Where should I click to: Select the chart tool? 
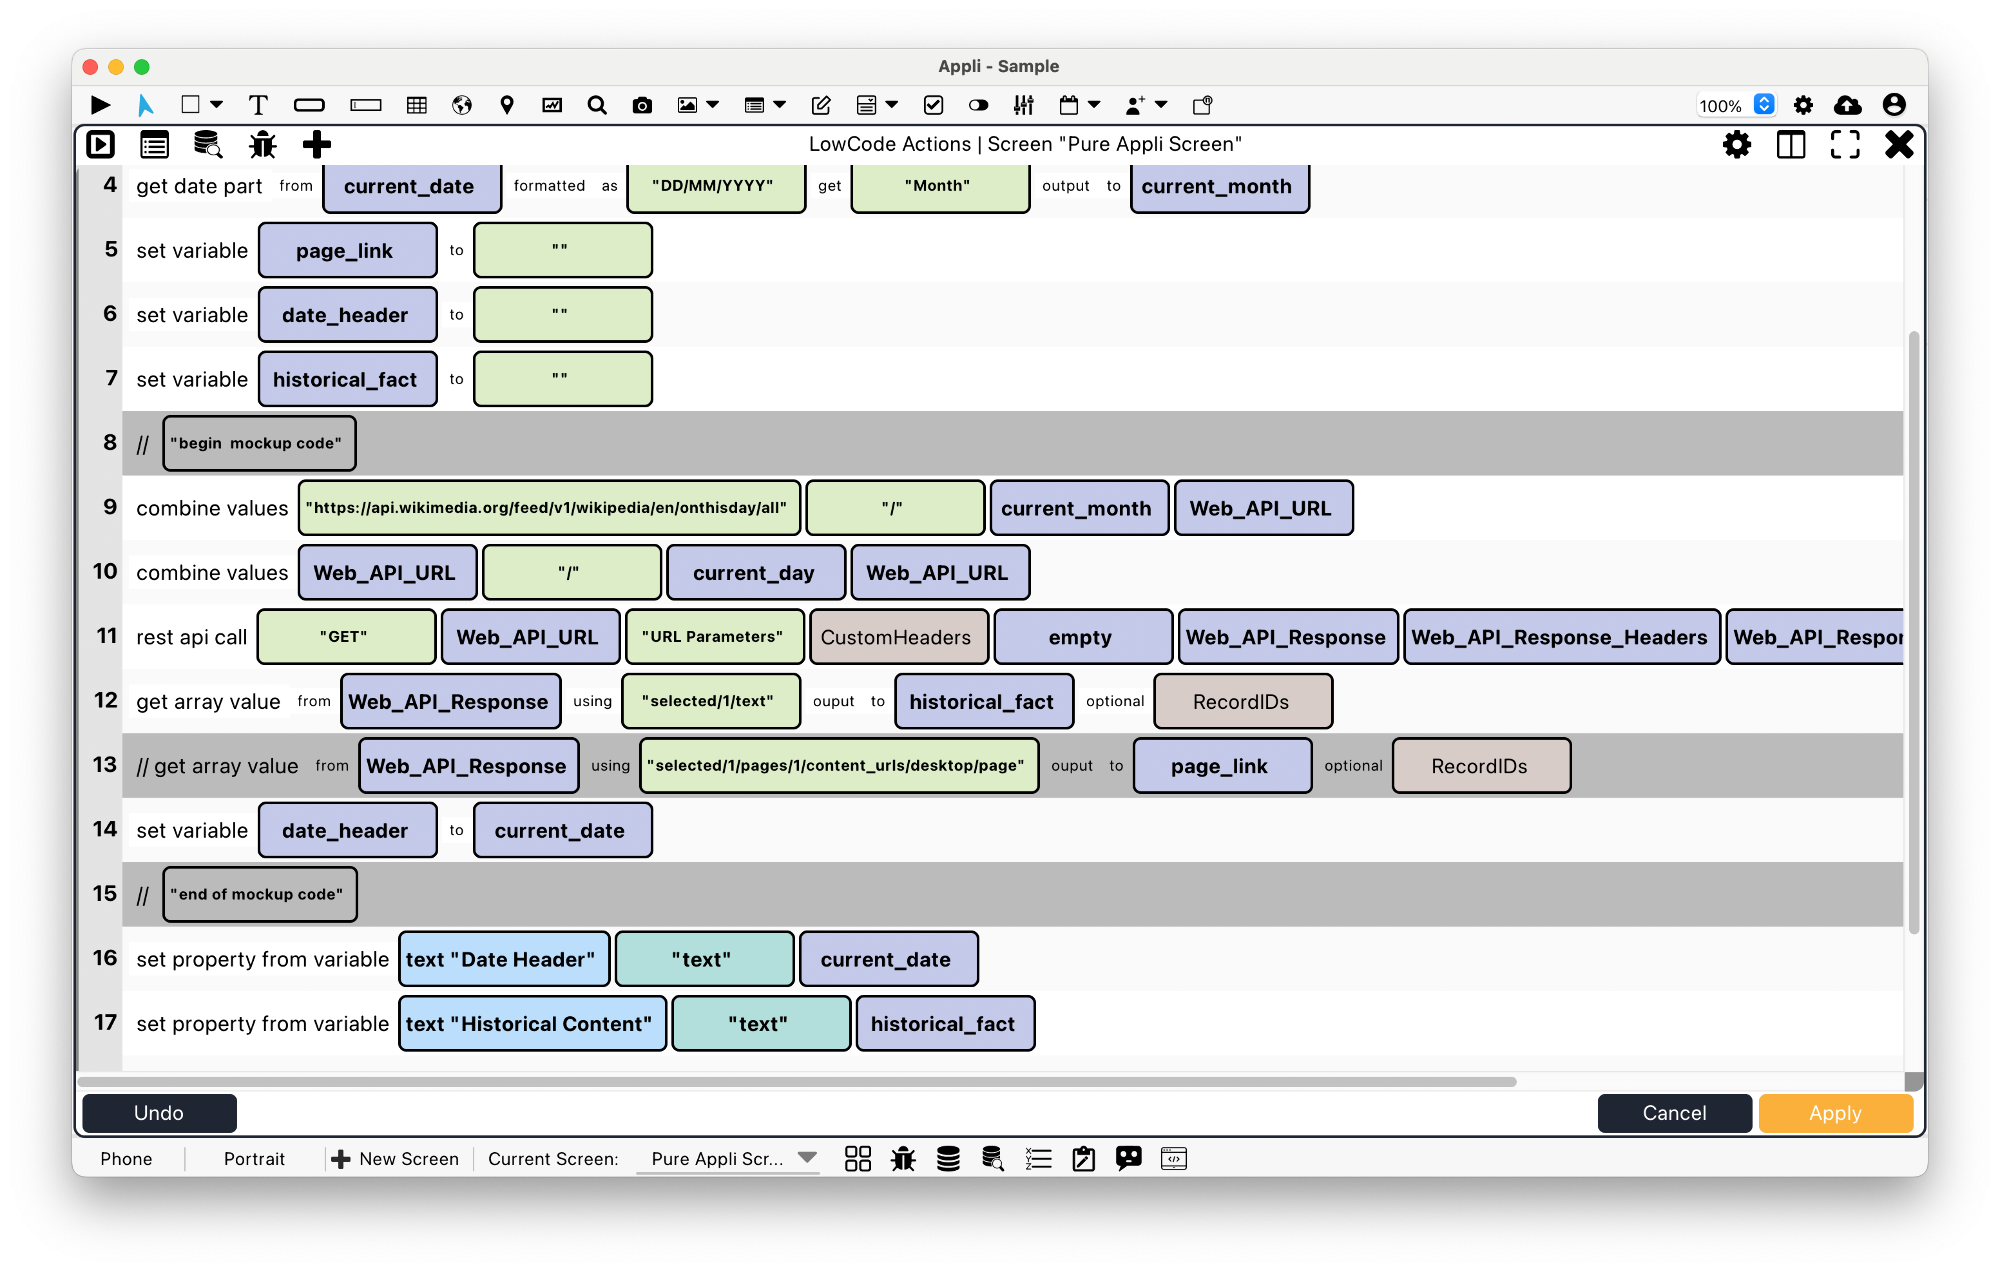coord(552,105)
